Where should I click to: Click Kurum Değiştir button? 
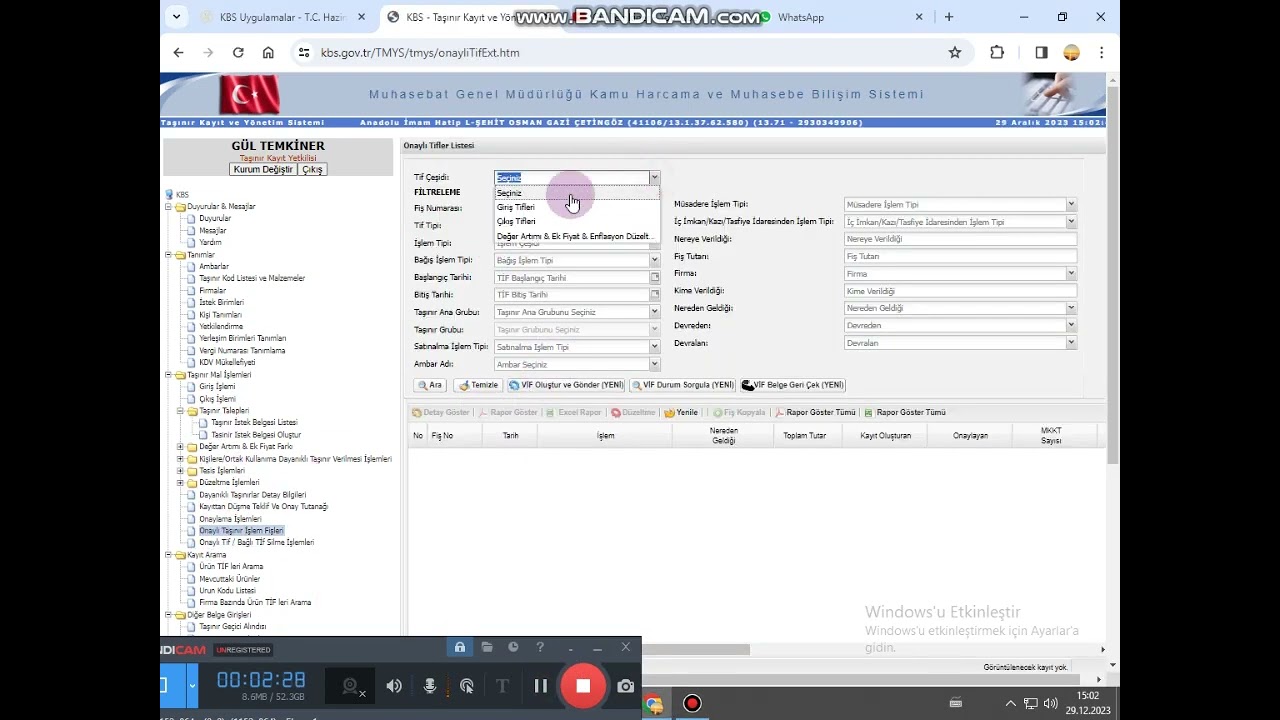263,170
